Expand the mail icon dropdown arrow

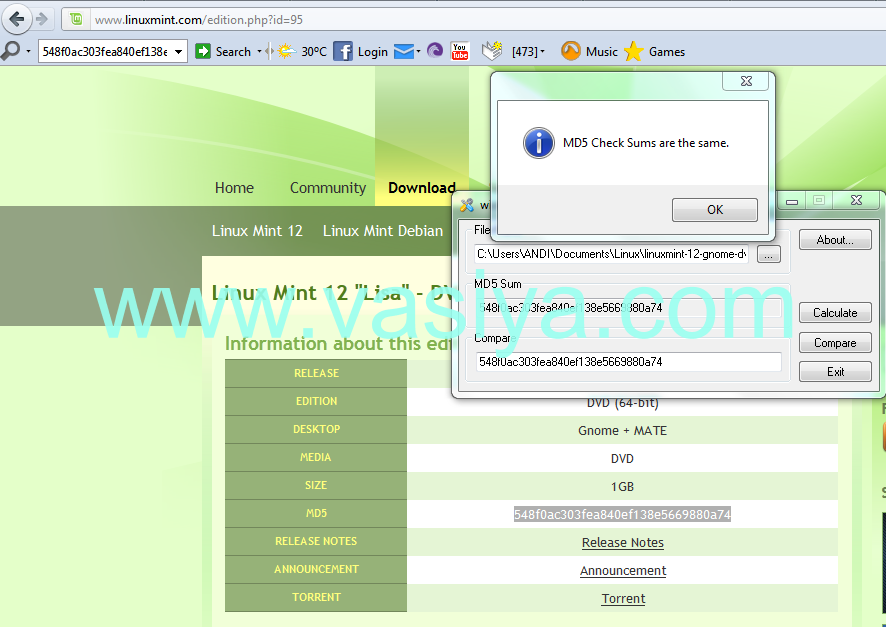point(418,51)
